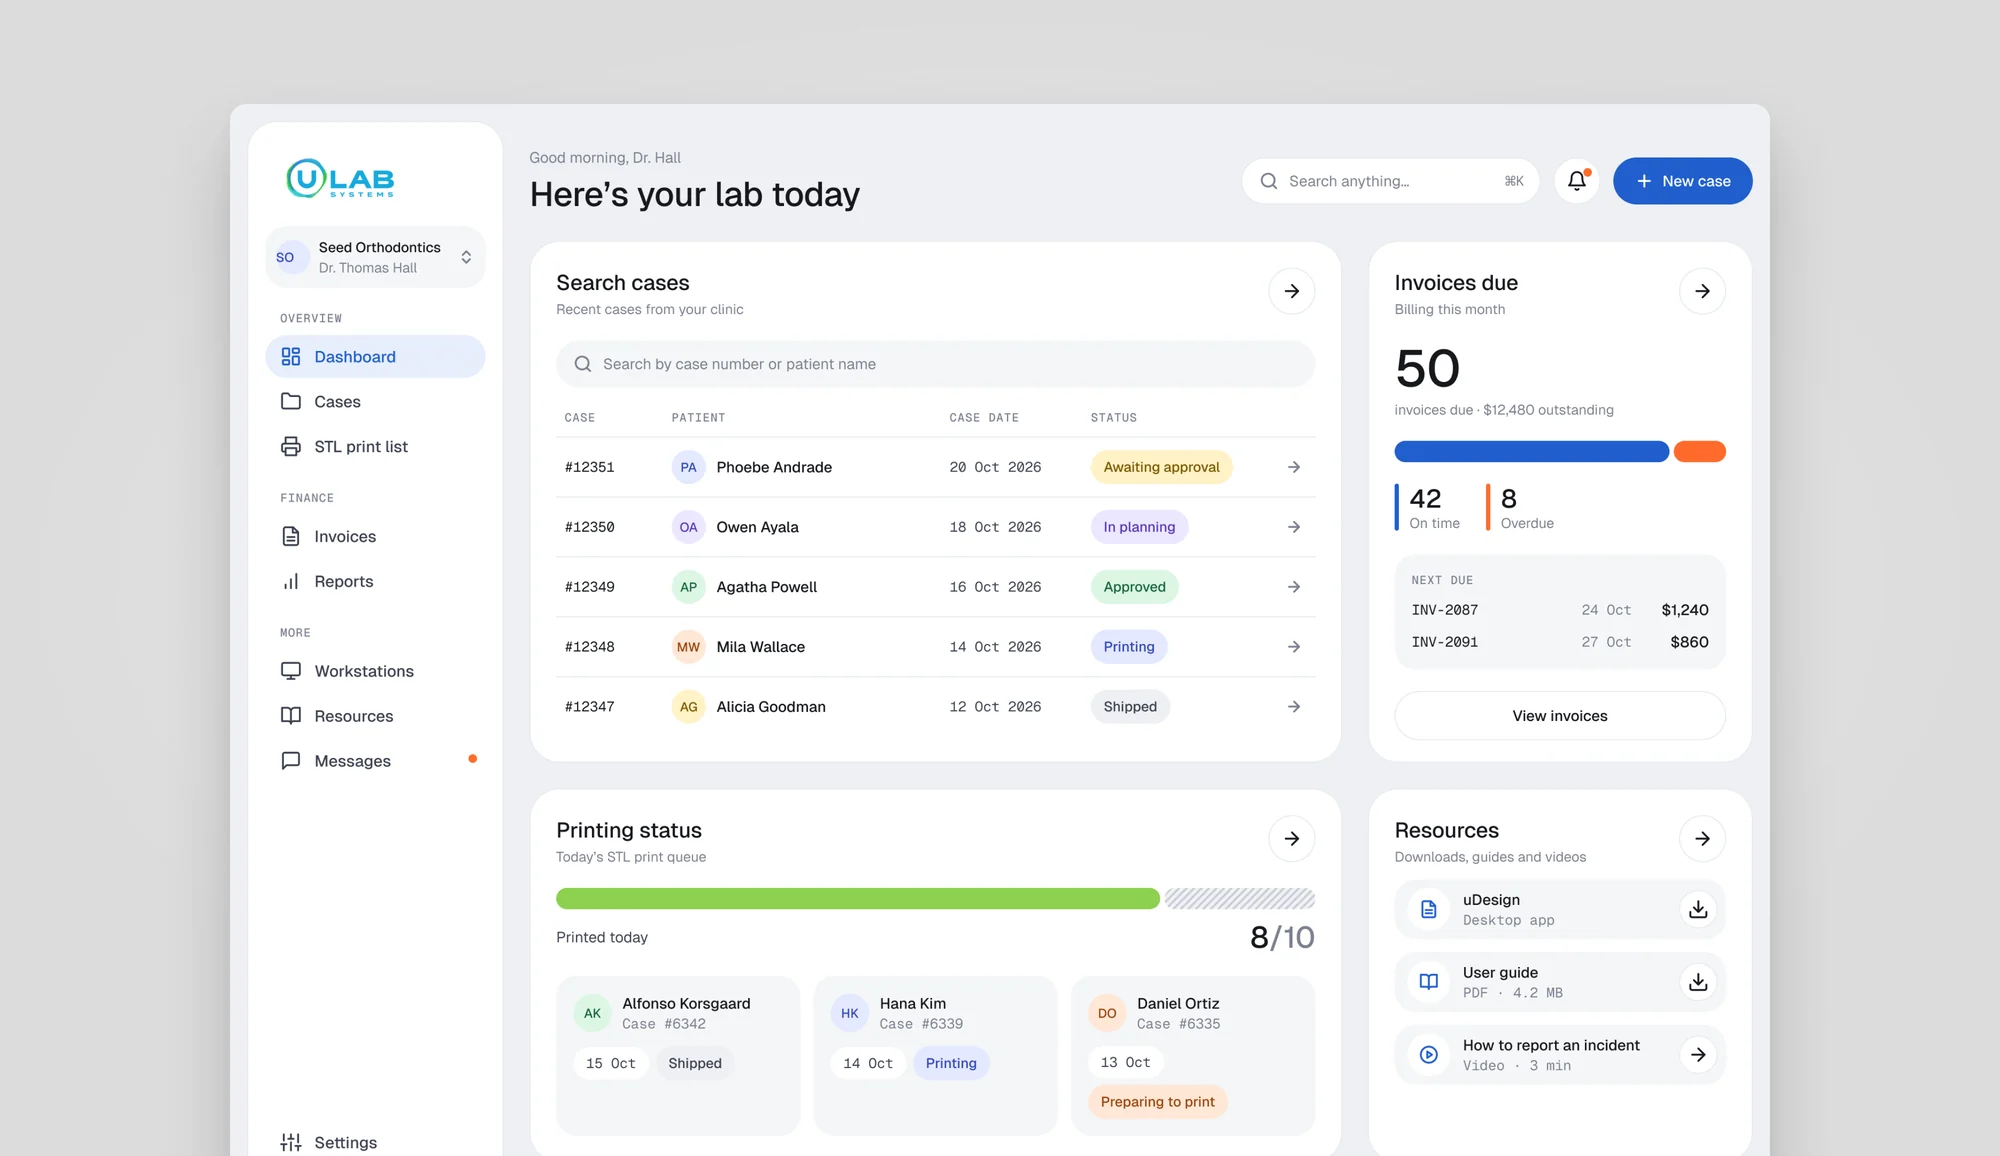Open Resources in the sidebar

point(375,716)
